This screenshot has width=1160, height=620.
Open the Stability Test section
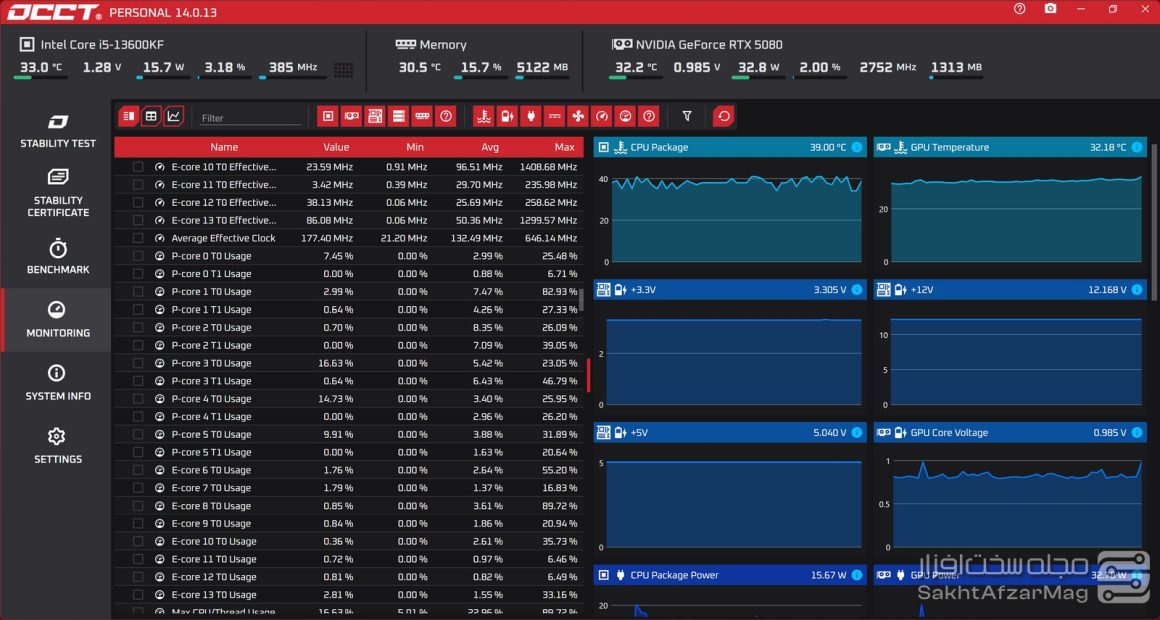coord(58,132)
